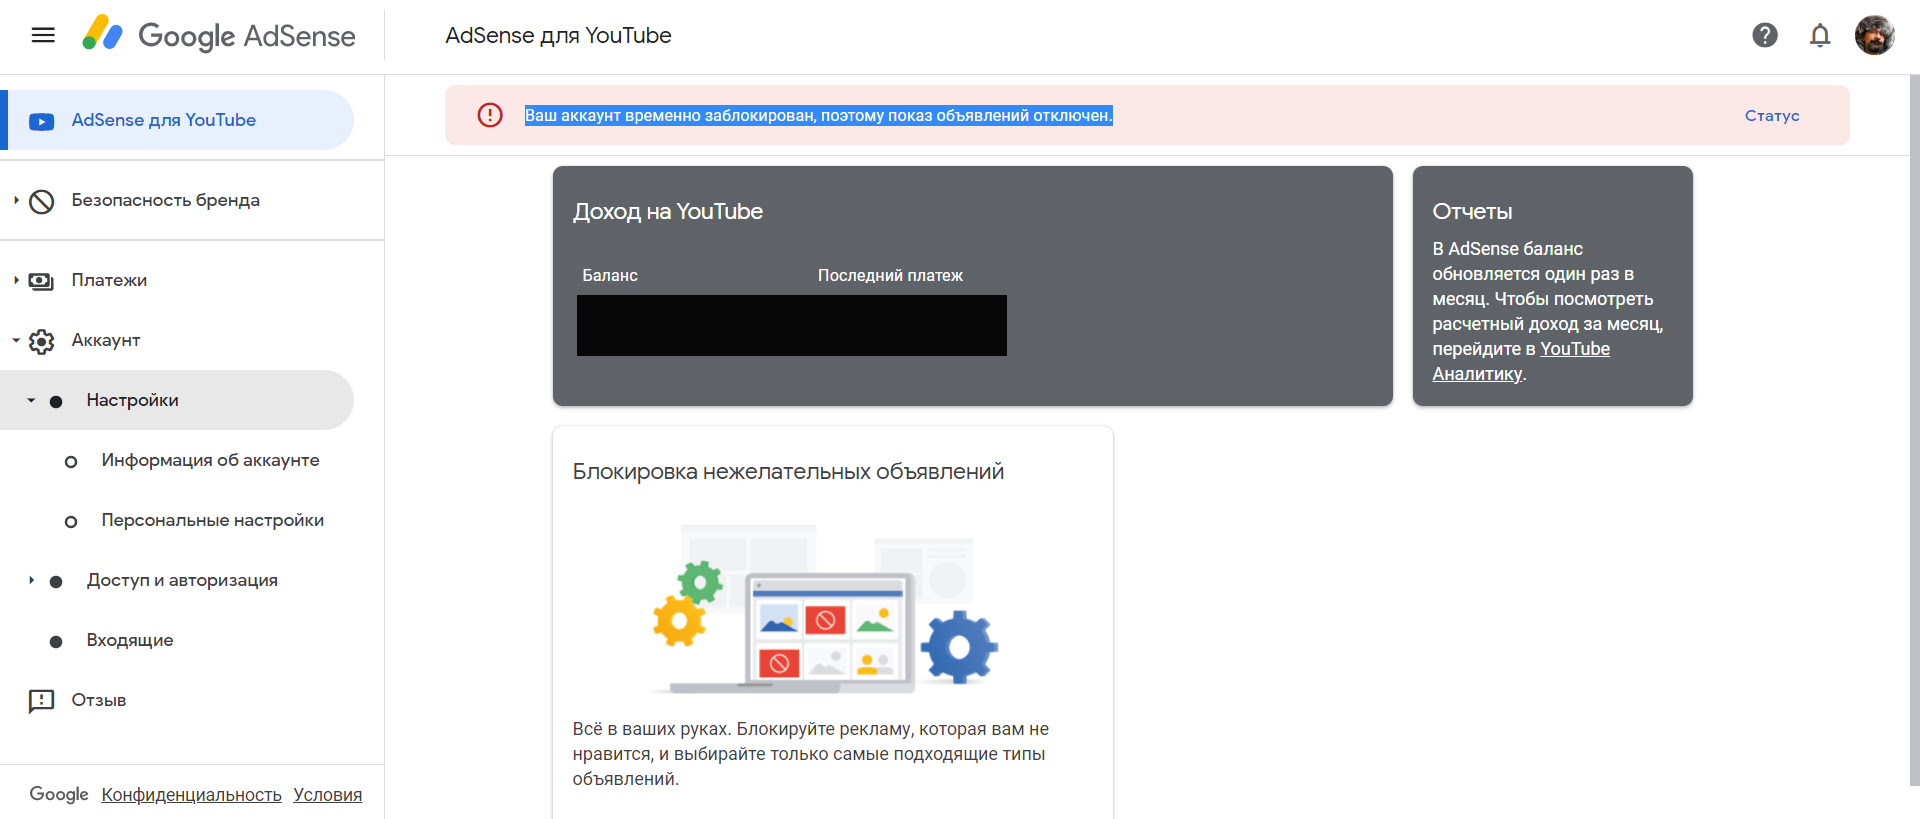
Task: Click the bullet icon beside Входящие
Action: 56,641
